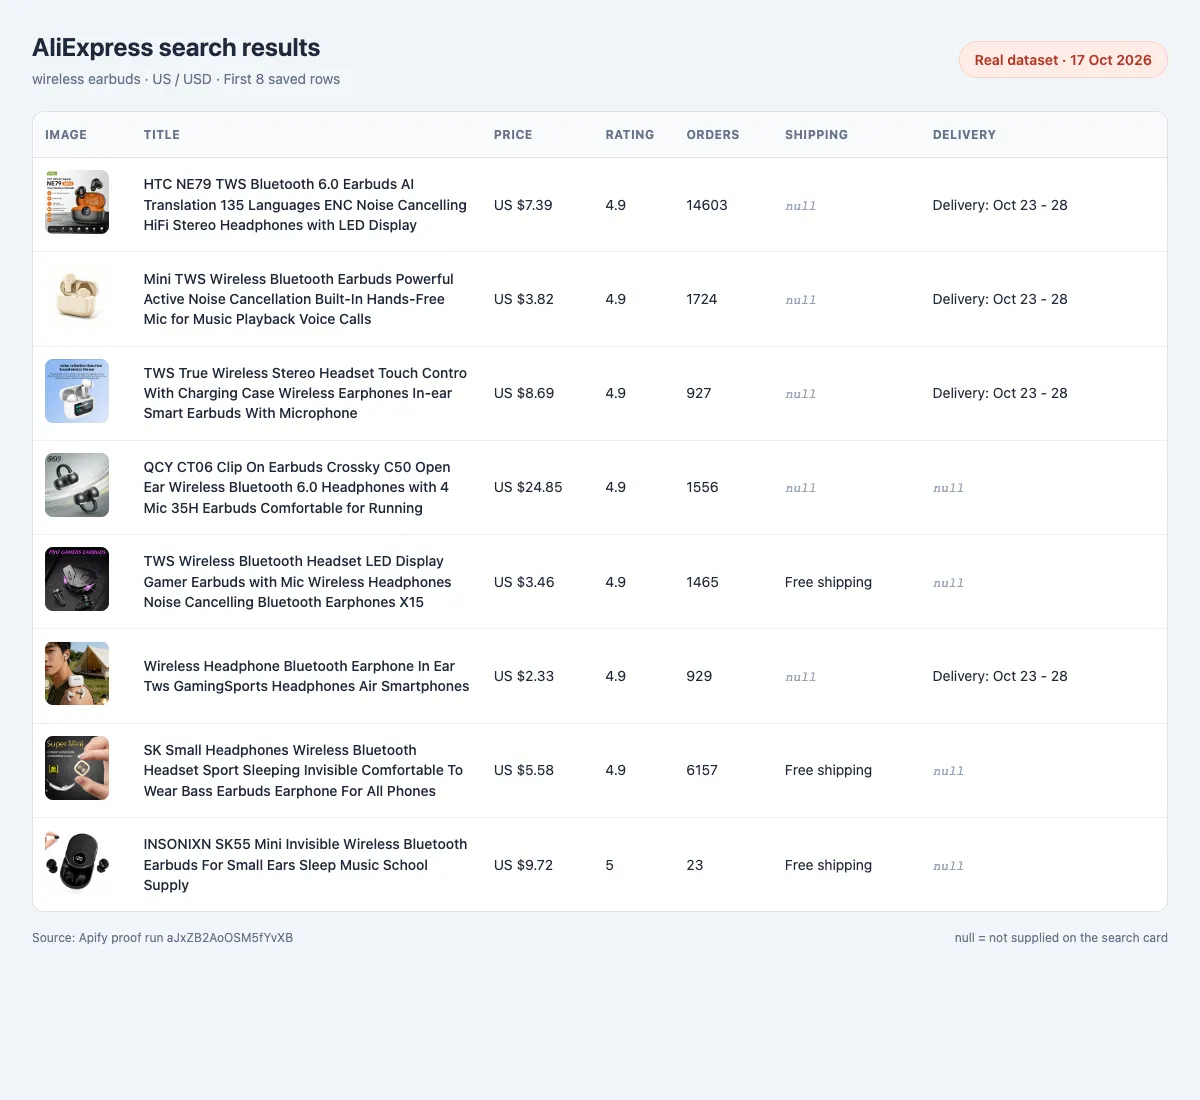The height and width of the screenshot is (1100, 1200).
Task: Click the 1724 orders value
Action: point(702,299)
